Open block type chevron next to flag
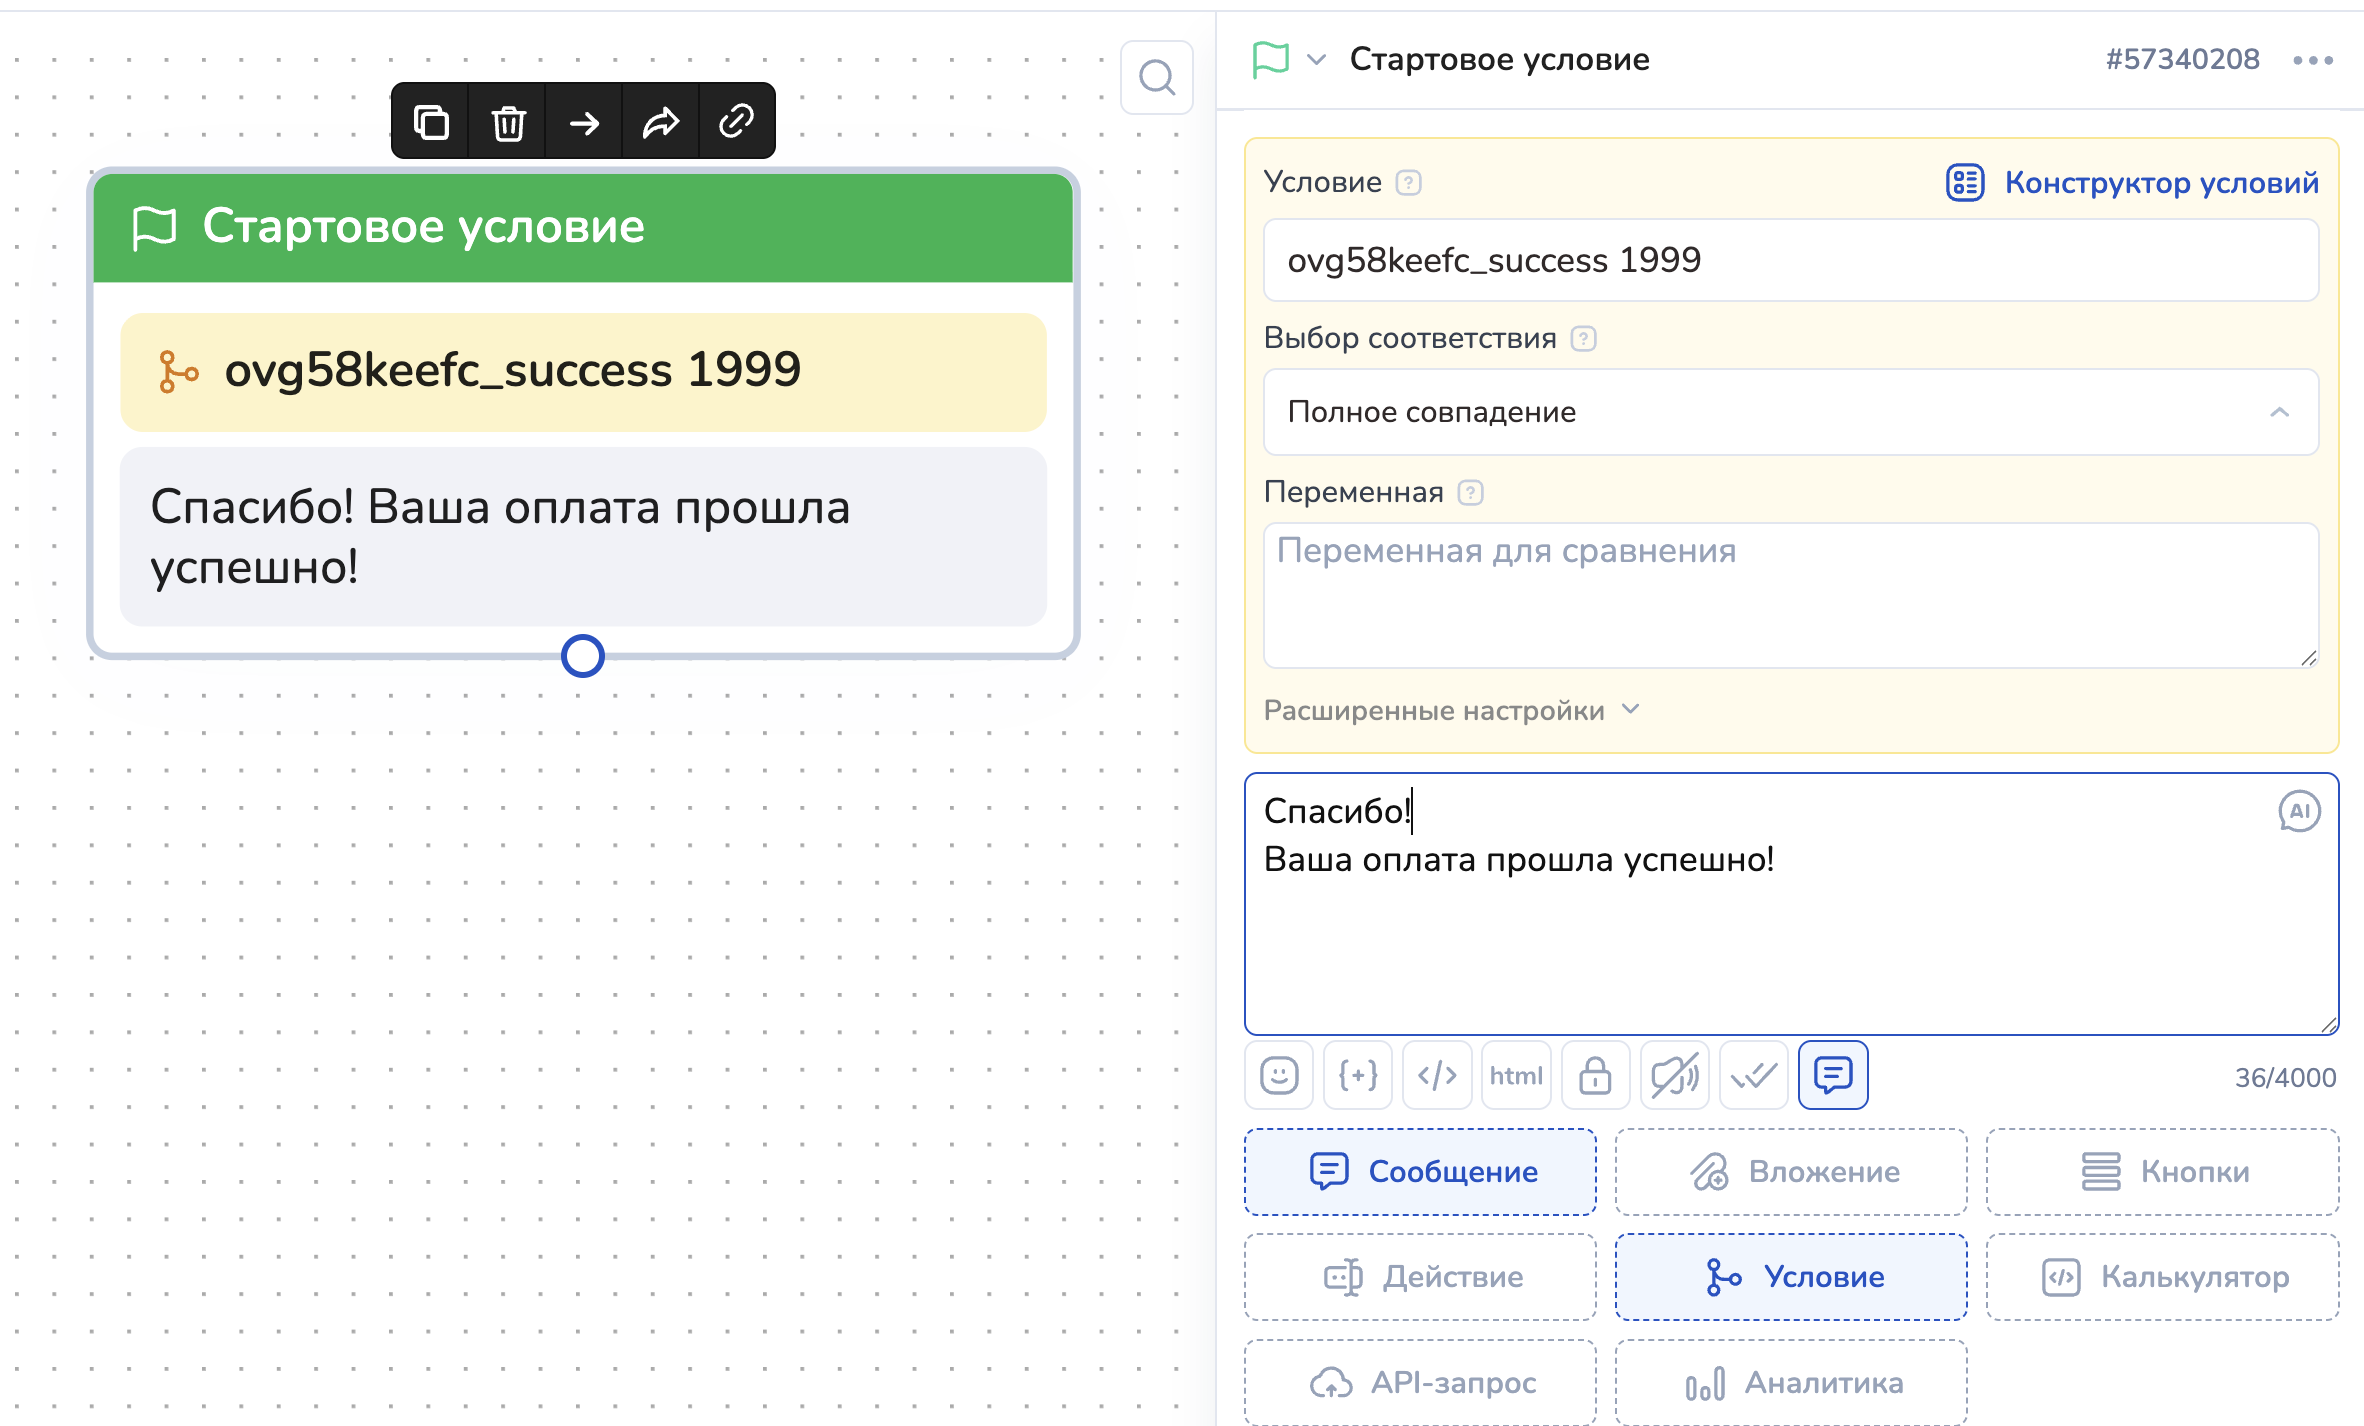Image resolution: width=2364 pixels, height=1426 pixels. [1317, 60]
